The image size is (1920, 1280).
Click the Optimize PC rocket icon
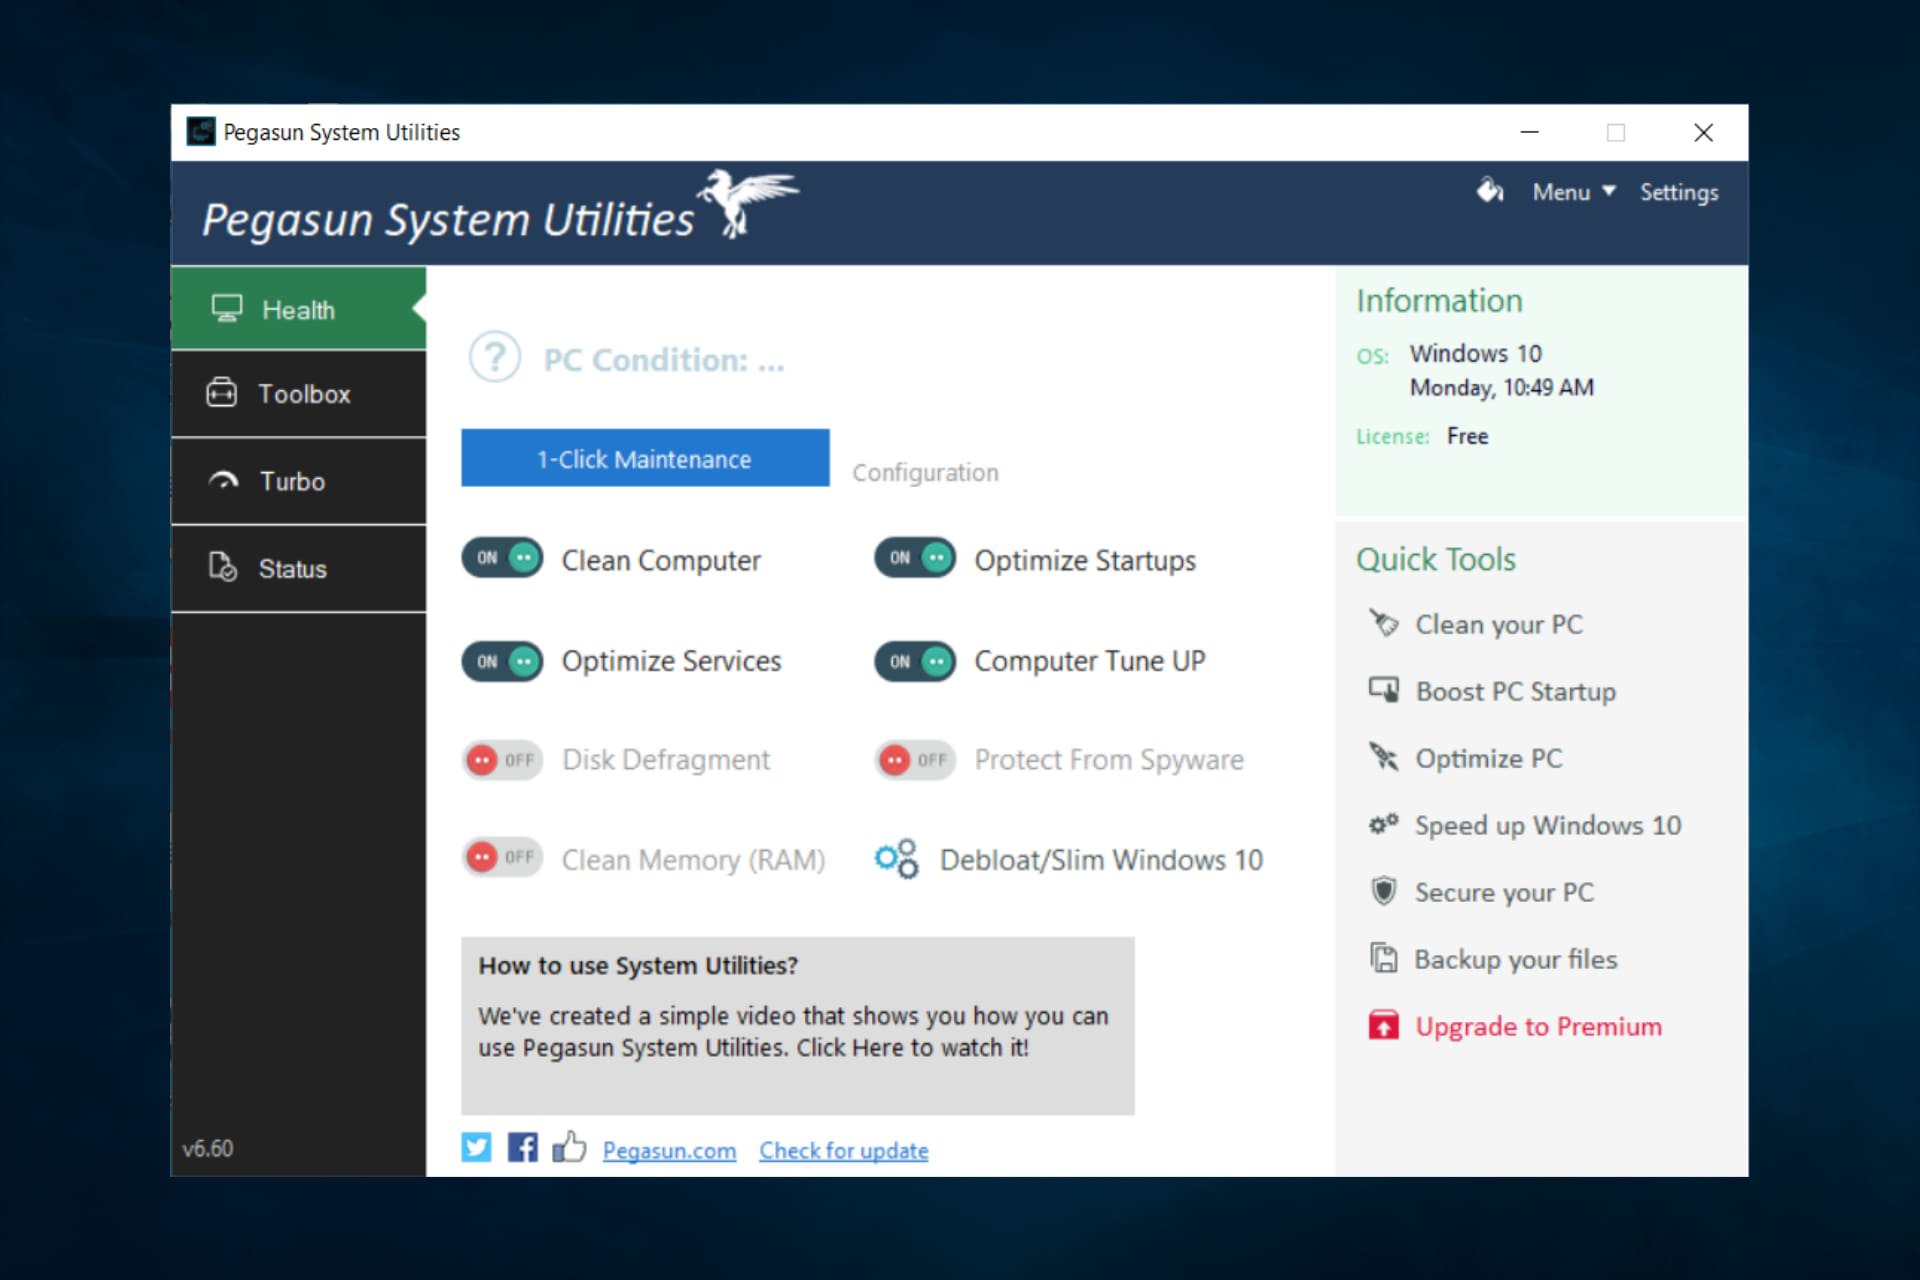pos(1384,757)
